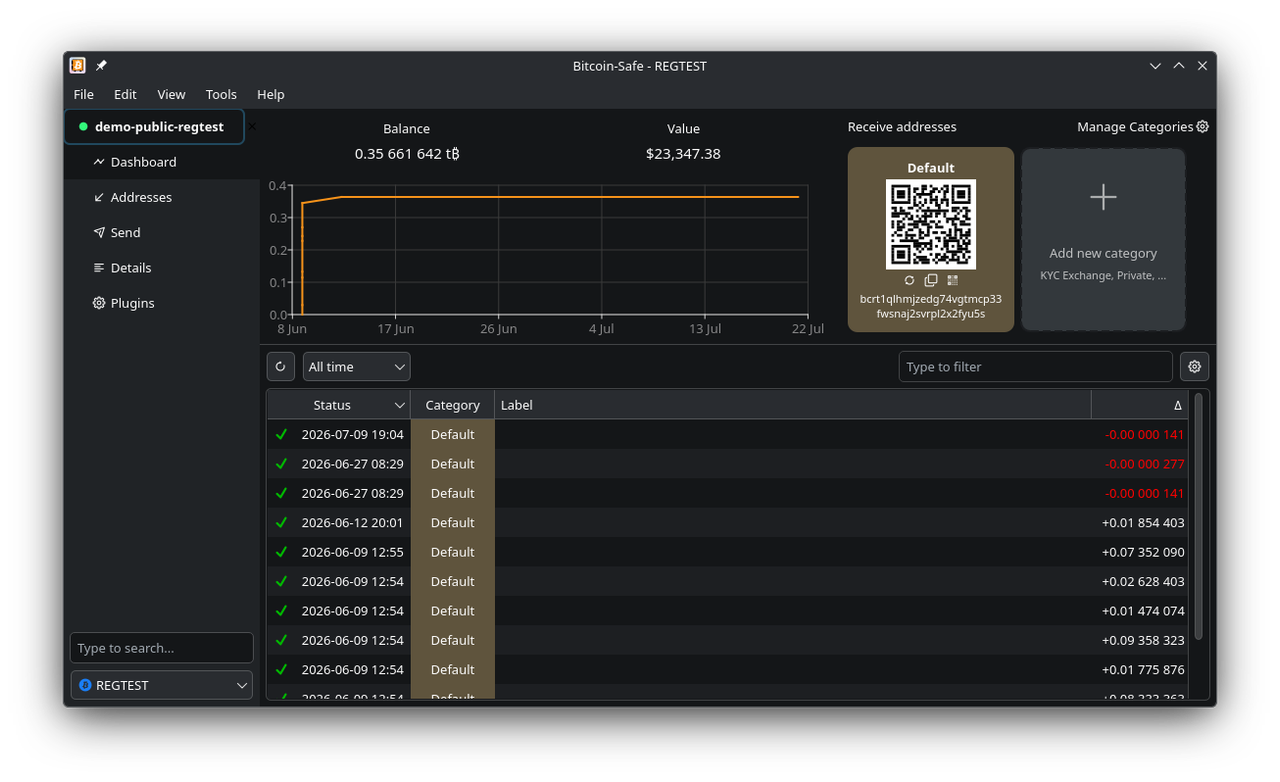The height and width of the screenshot is (782, 1280).
Task: Select the amount +0.01 854 403
Action: (x=1143, y=523)
